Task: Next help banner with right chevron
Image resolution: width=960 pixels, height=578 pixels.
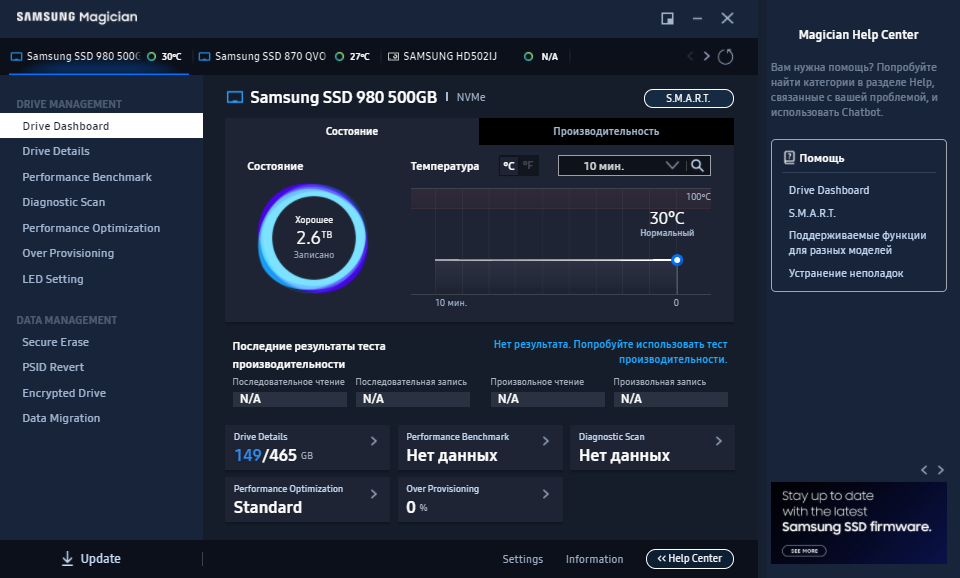Action: pyautogui.click(x=941, y=470)
